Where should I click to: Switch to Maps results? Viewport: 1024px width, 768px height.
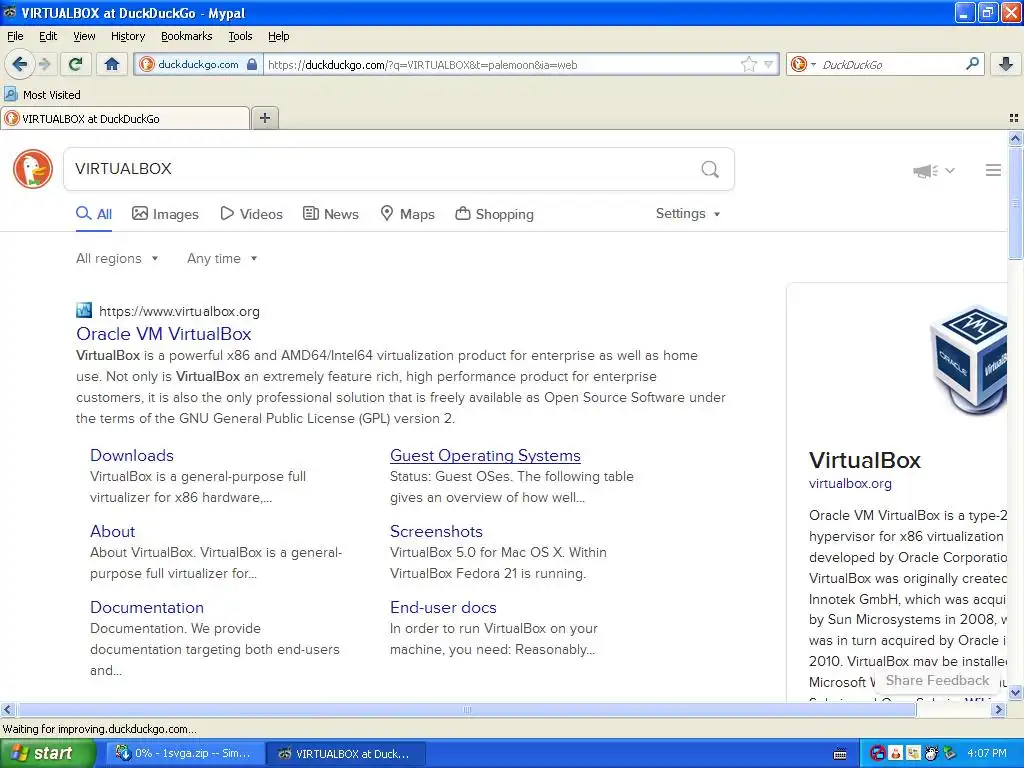408,214
